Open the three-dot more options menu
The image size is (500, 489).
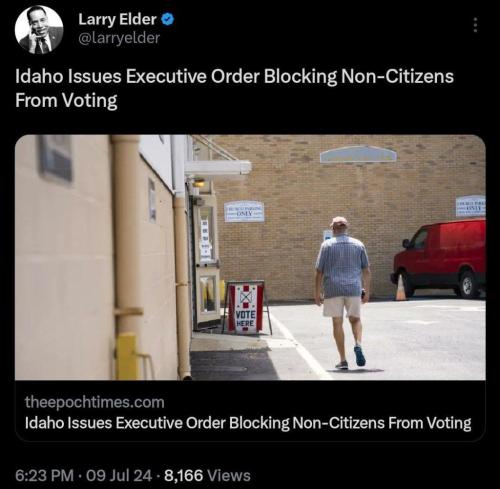[x=476, y=25]
